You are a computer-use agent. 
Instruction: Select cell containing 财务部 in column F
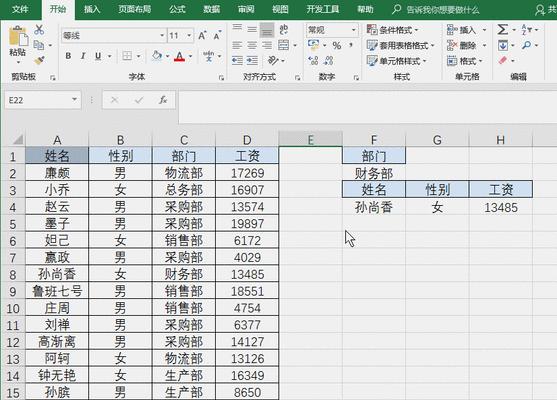374,173
